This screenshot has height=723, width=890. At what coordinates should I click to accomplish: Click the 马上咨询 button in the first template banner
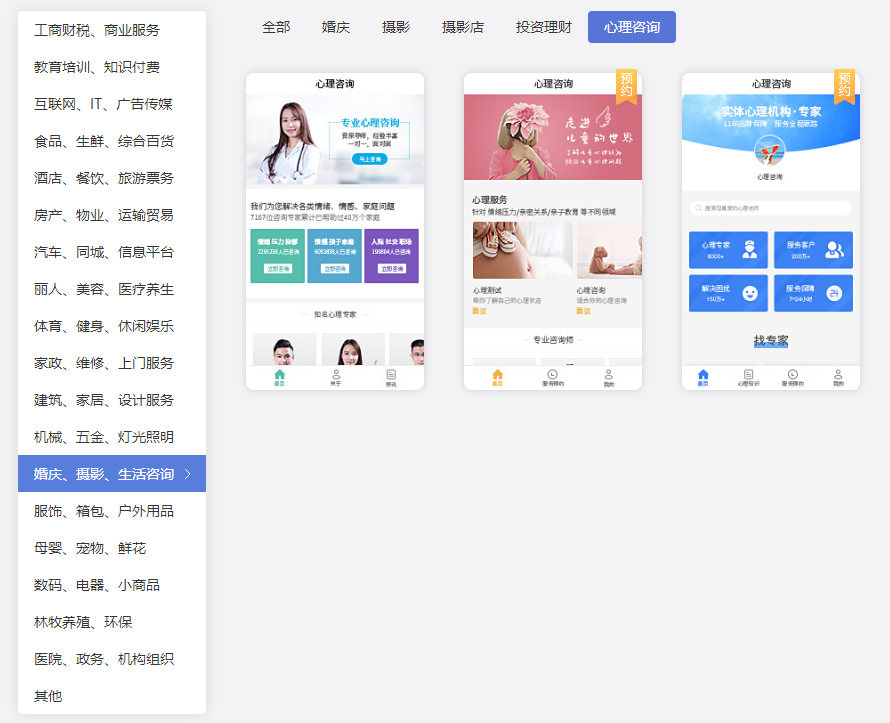[370, 160]
